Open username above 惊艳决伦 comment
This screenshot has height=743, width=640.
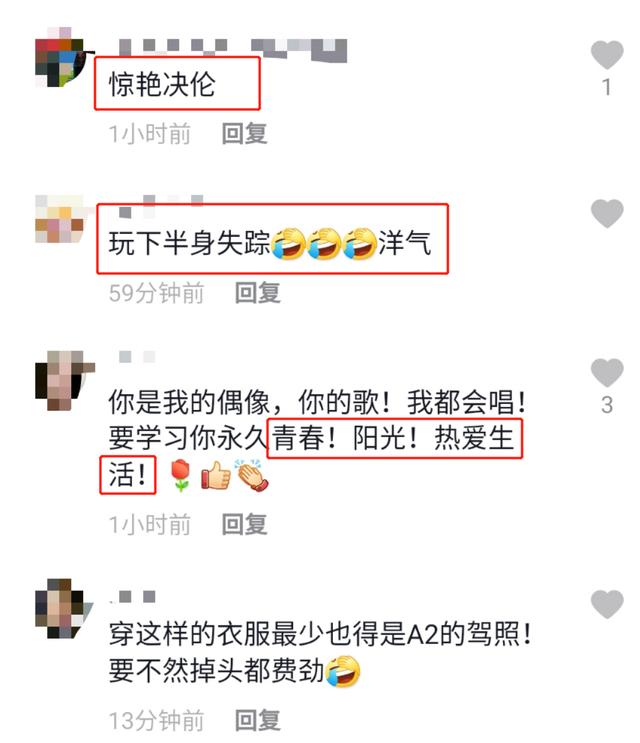click(x=232, y=49)
